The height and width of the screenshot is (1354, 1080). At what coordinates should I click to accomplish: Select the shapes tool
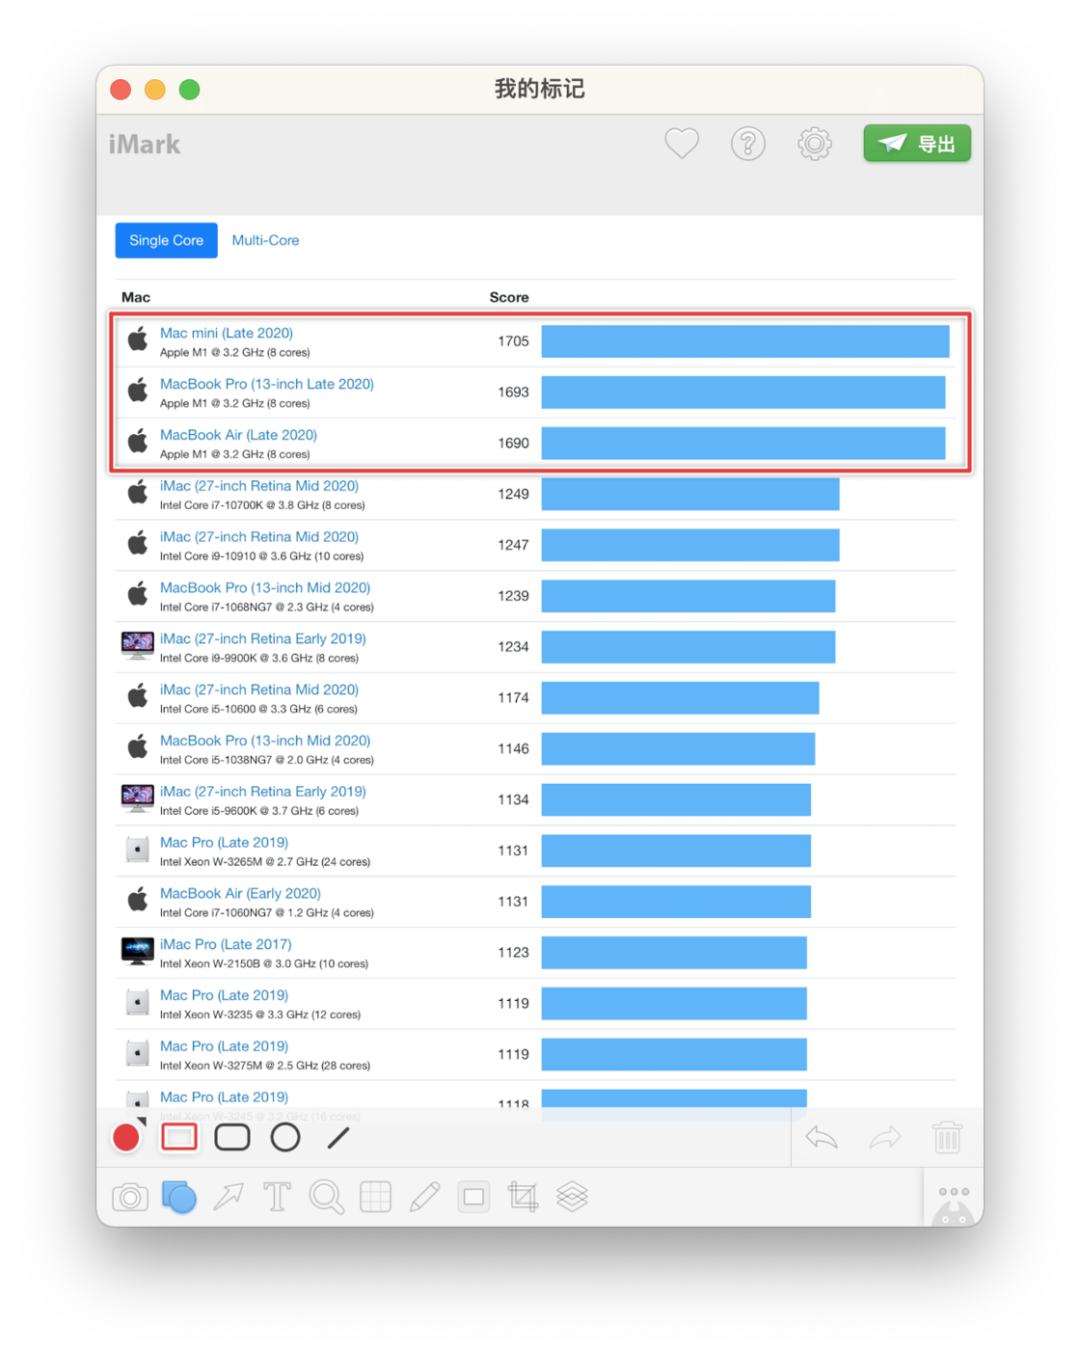click(x=179, y=1197)
